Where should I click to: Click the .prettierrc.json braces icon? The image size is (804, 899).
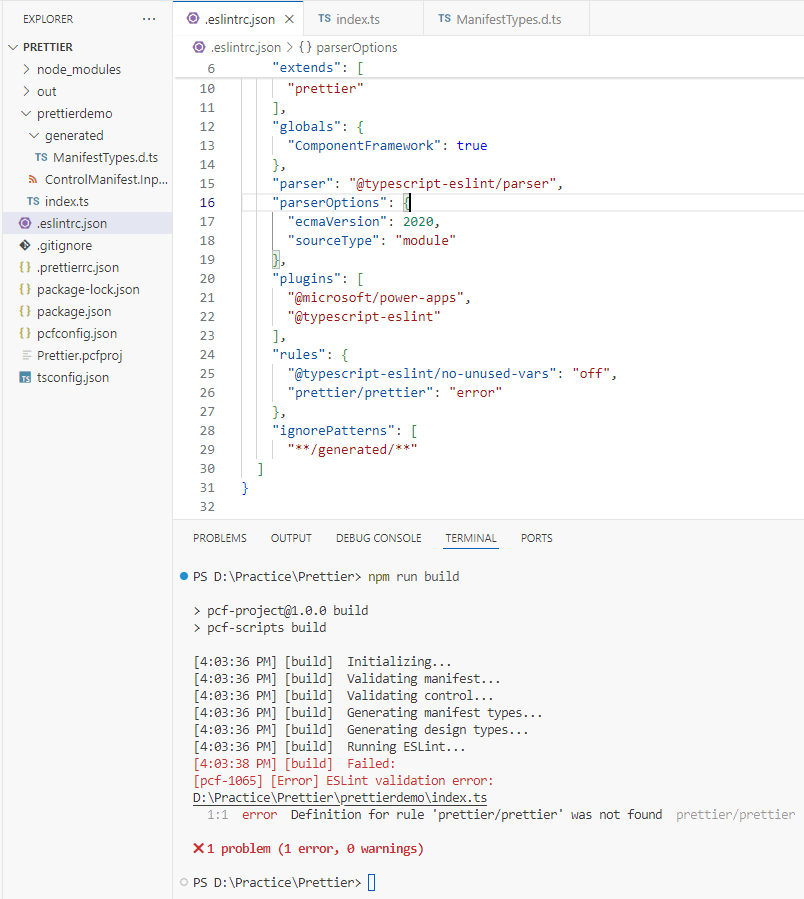click(x=25, y=267)
